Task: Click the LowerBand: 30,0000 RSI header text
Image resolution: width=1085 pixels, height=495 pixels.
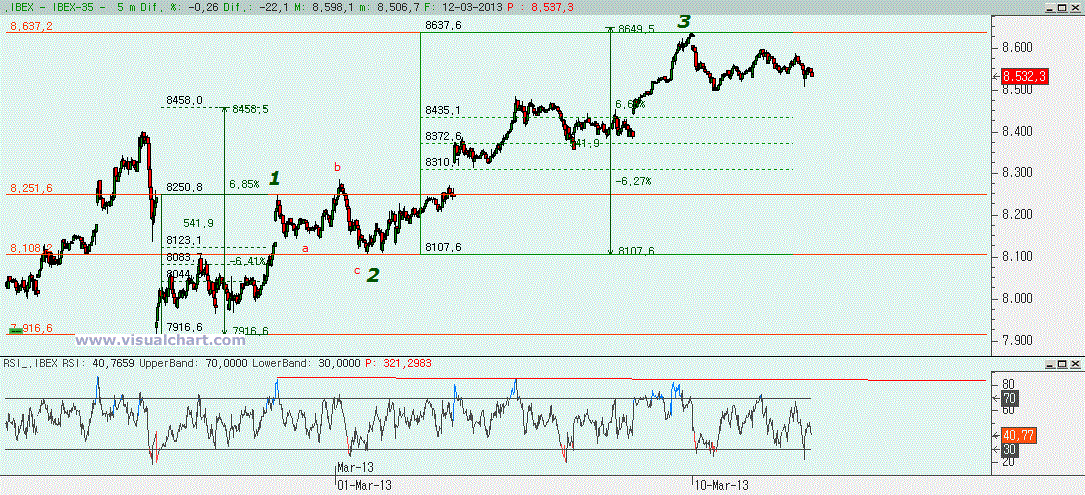Action: tap(307, 363)
